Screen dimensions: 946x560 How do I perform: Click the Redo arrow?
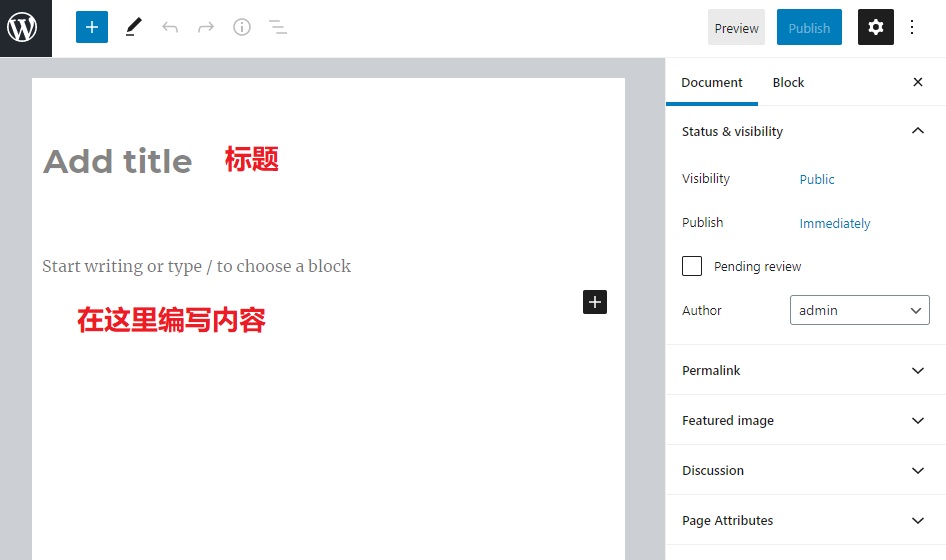point(206,28)
